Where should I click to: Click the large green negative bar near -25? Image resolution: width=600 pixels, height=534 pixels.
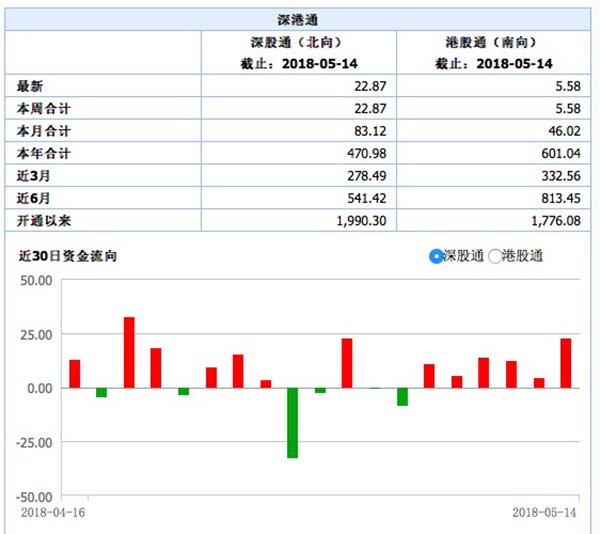292,423
